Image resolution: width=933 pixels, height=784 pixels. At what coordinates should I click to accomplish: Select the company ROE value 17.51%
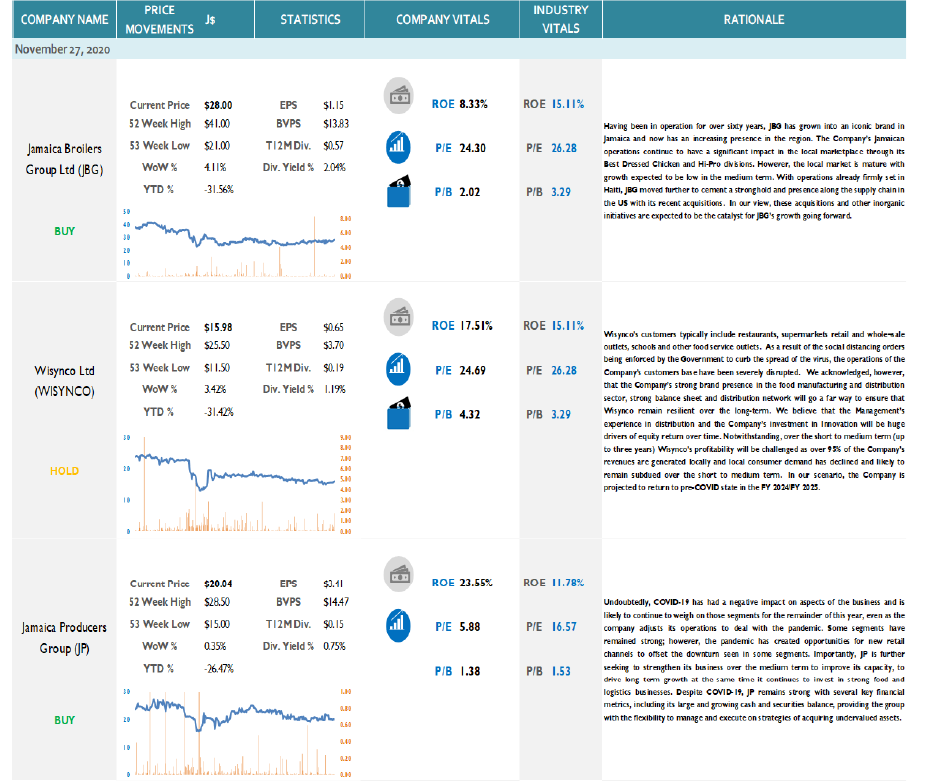point(475,326)
